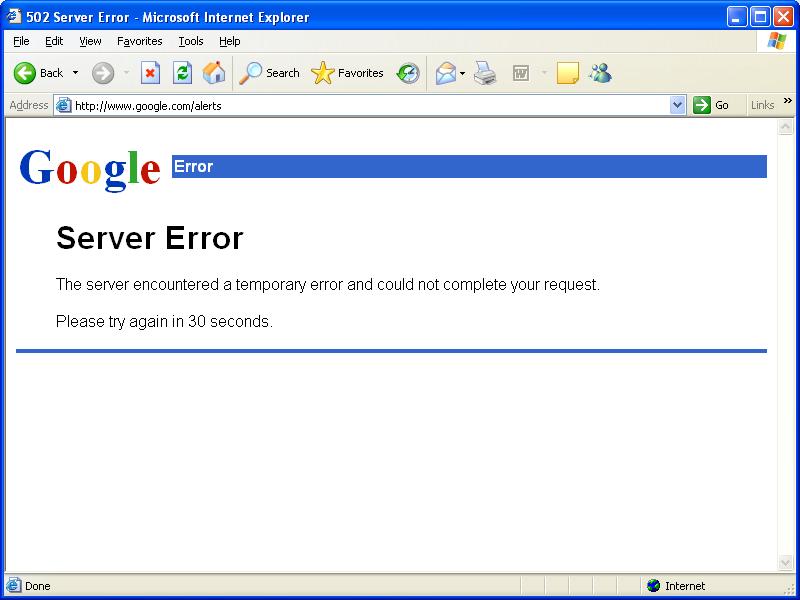Print the page with printer icon
This screenshot has height=600, width=800.
[485, 73]
